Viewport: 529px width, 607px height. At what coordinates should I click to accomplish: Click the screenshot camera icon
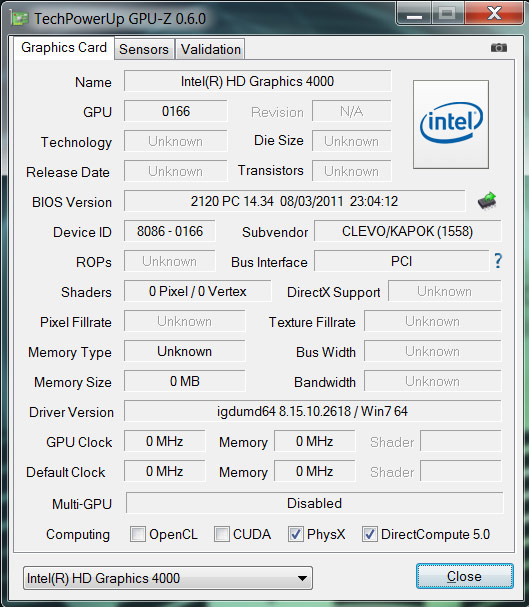pos(498,48)
